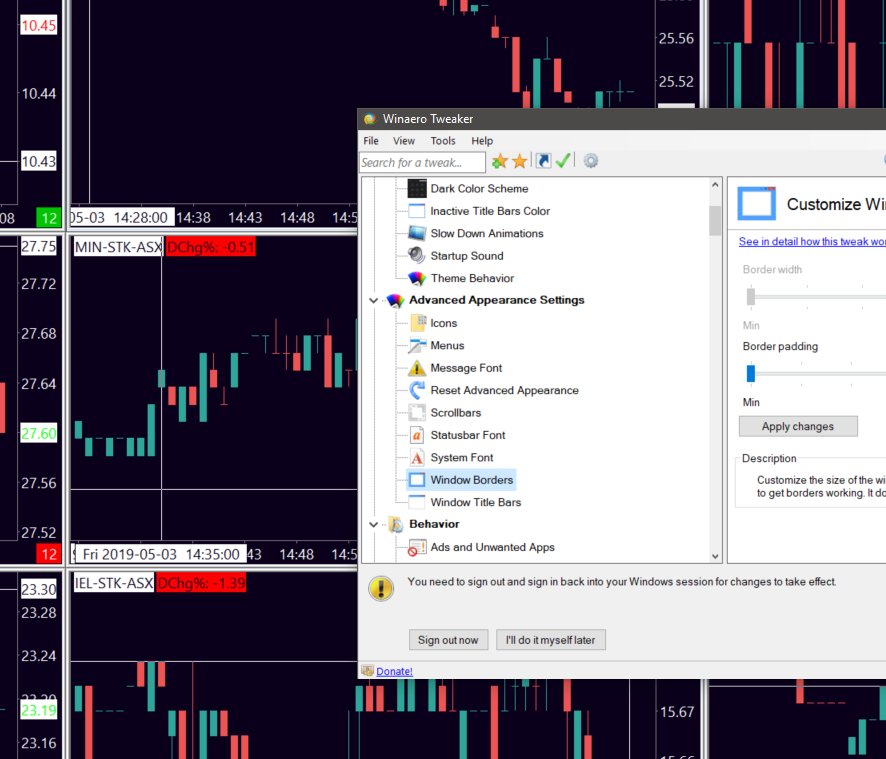This screenshot has height=759, width=886.
Task: Select the Message Font item
Action: click(x=466, y=368)
